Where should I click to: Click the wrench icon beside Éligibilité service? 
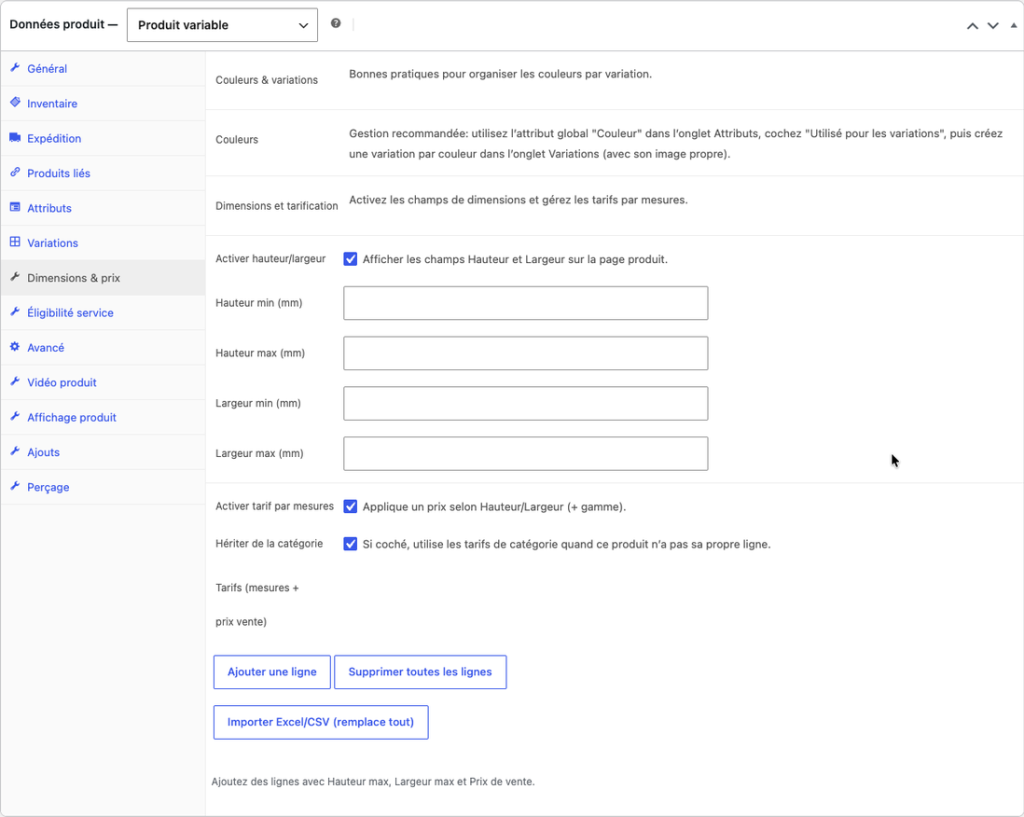pos(15,312)
